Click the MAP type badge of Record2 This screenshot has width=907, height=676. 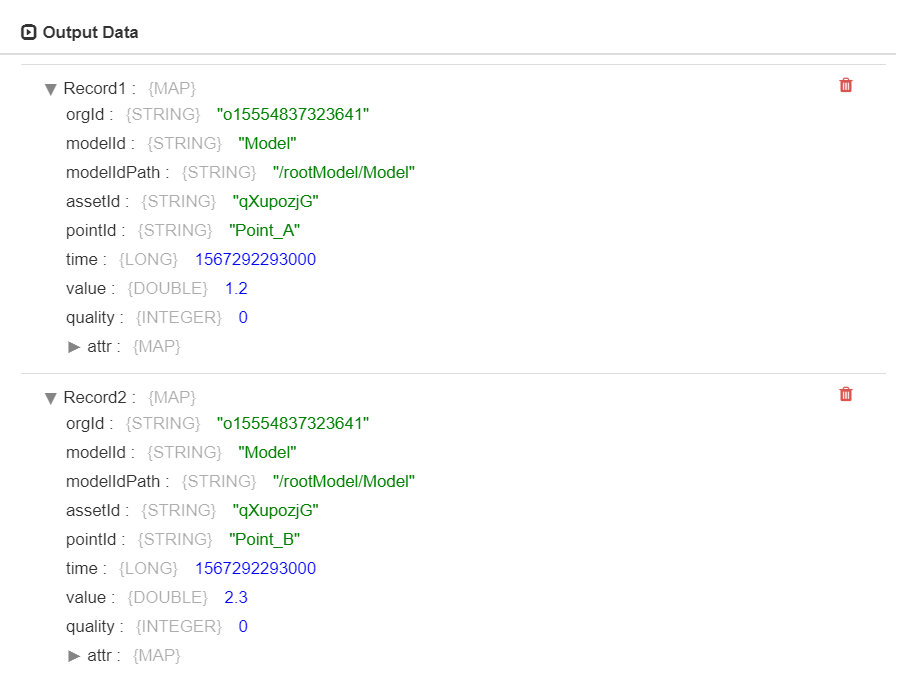[171, 397]
